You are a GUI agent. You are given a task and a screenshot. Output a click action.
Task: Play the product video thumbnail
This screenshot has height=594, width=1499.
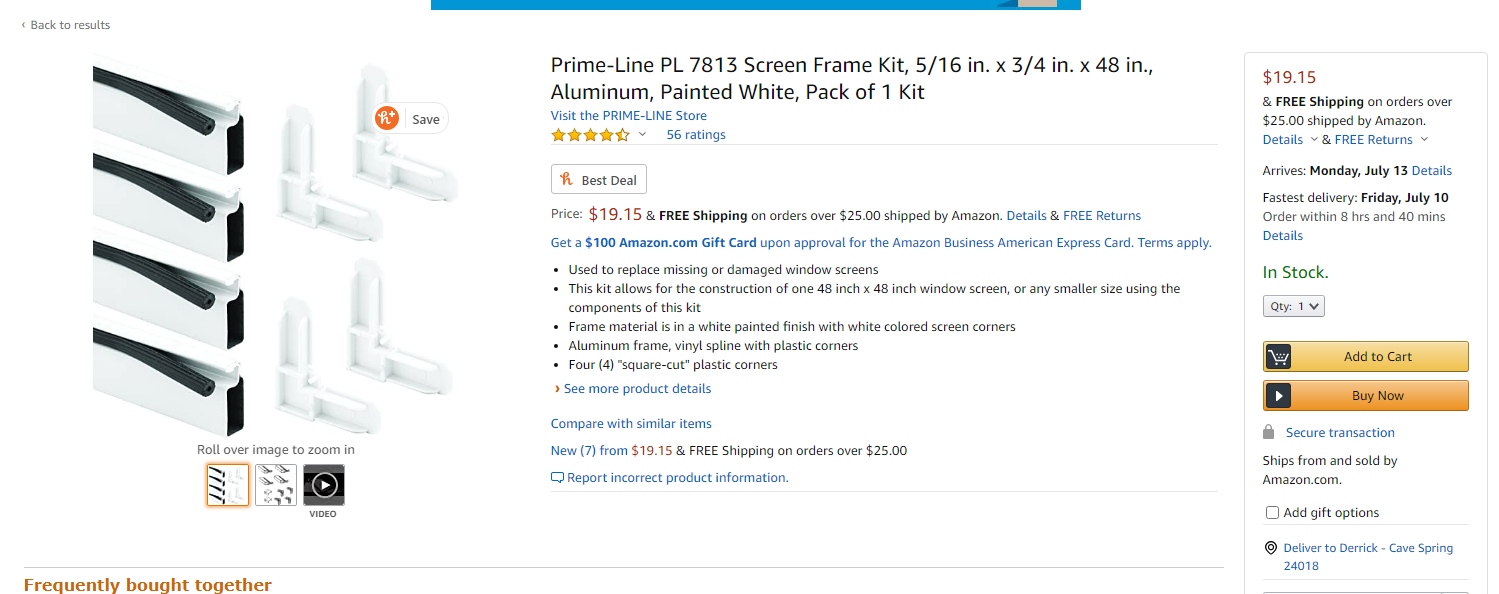pos(324,485)
